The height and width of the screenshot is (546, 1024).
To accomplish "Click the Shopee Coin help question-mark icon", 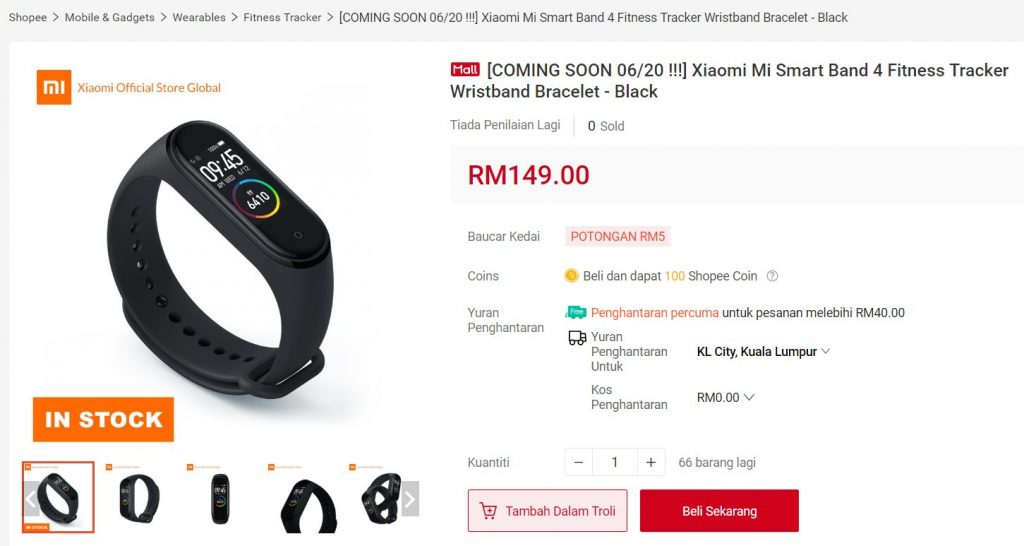I will 772,276.
